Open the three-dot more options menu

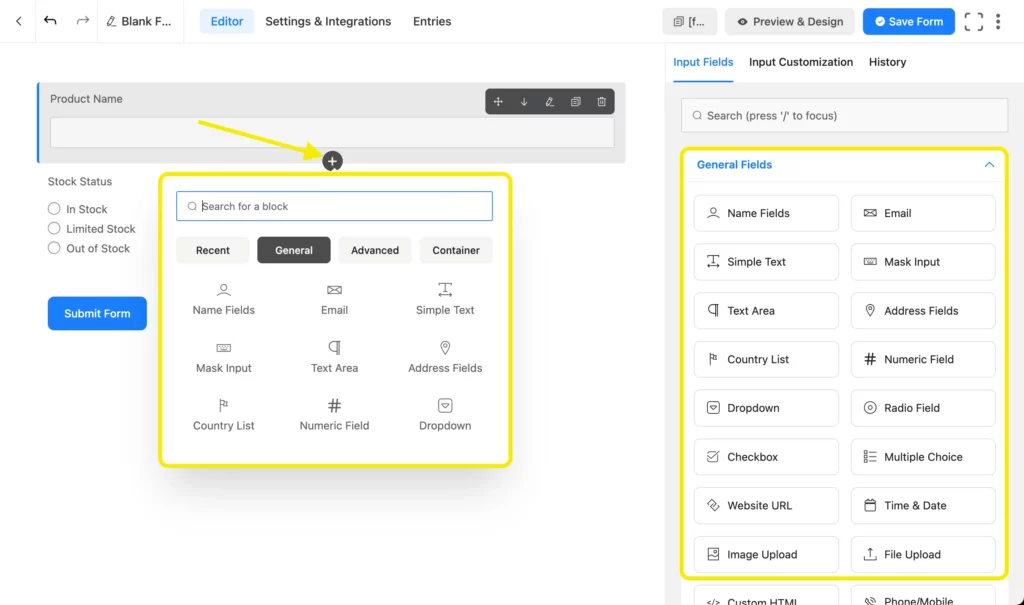click(x=998, y=22)
